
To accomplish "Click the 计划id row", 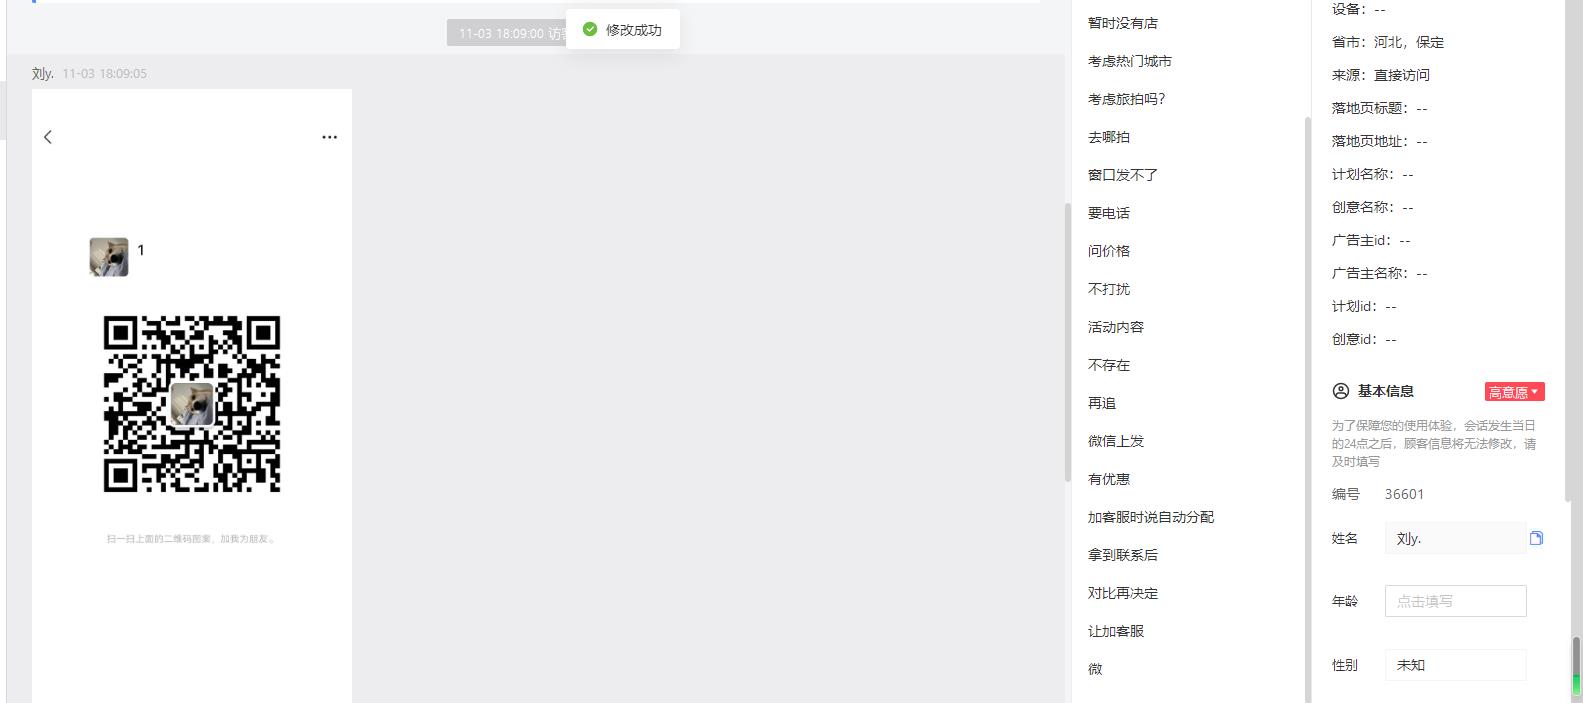I will coord(1364,306).
